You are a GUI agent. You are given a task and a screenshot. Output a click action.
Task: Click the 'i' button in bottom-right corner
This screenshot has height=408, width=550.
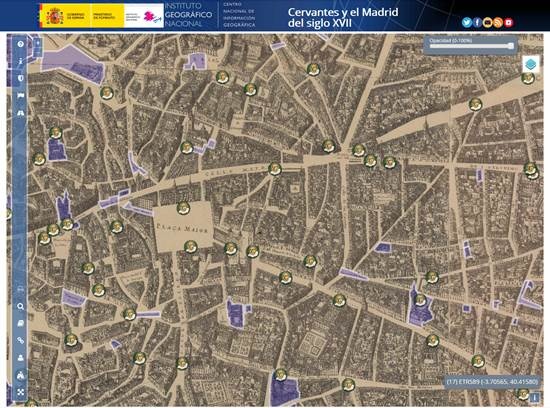[535, 397]
